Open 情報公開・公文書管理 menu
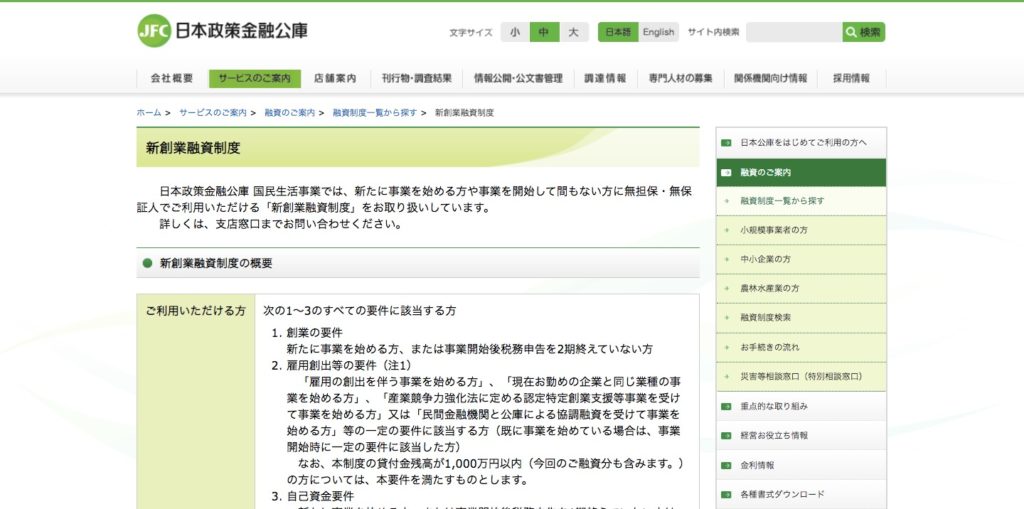Viewport: 1024px width, 509px height. pyautogui.click(x=519, y=78)
